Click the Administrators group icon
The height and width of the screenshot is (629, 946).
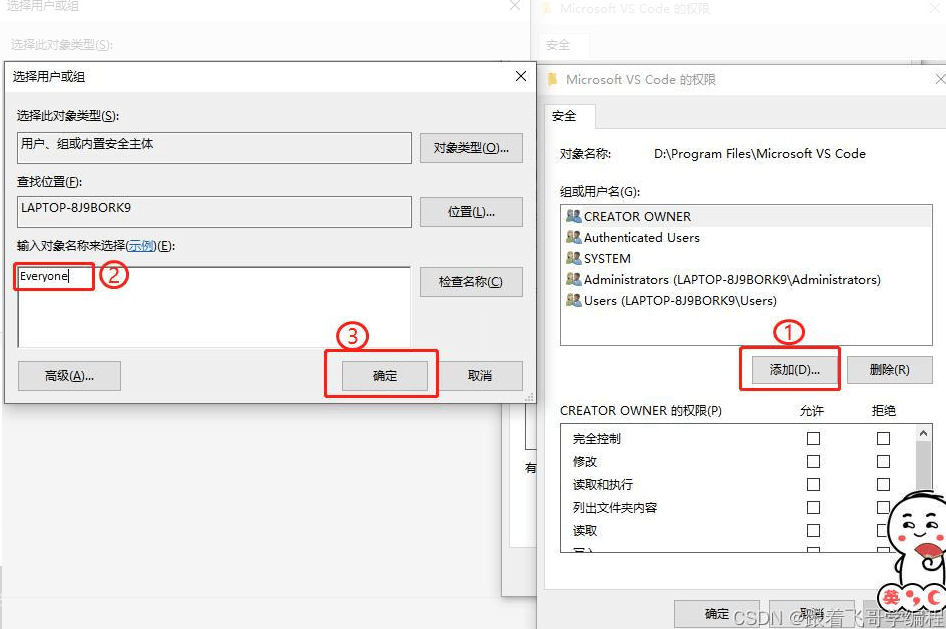(573, 279)
